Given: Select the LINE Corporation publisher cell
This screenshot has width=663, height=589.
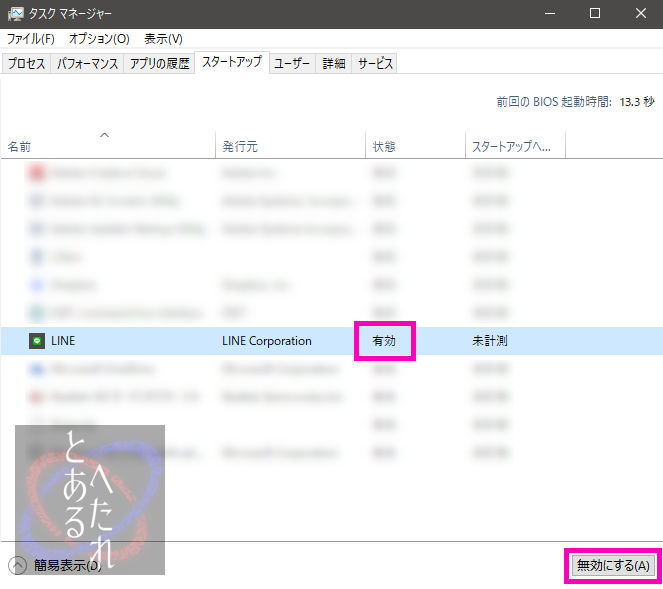Looking at the screenshot, I should [x=267, y=341].
